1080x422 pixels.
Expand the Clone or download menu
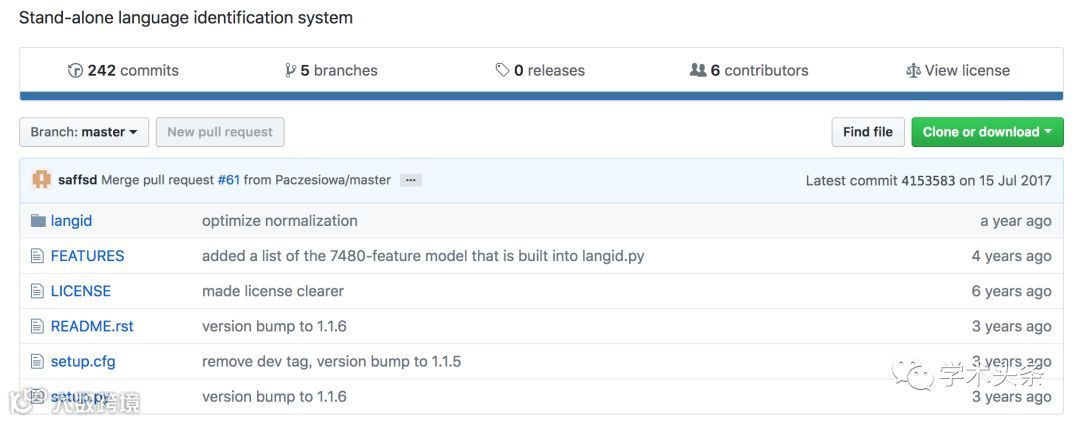click(987, 132)
